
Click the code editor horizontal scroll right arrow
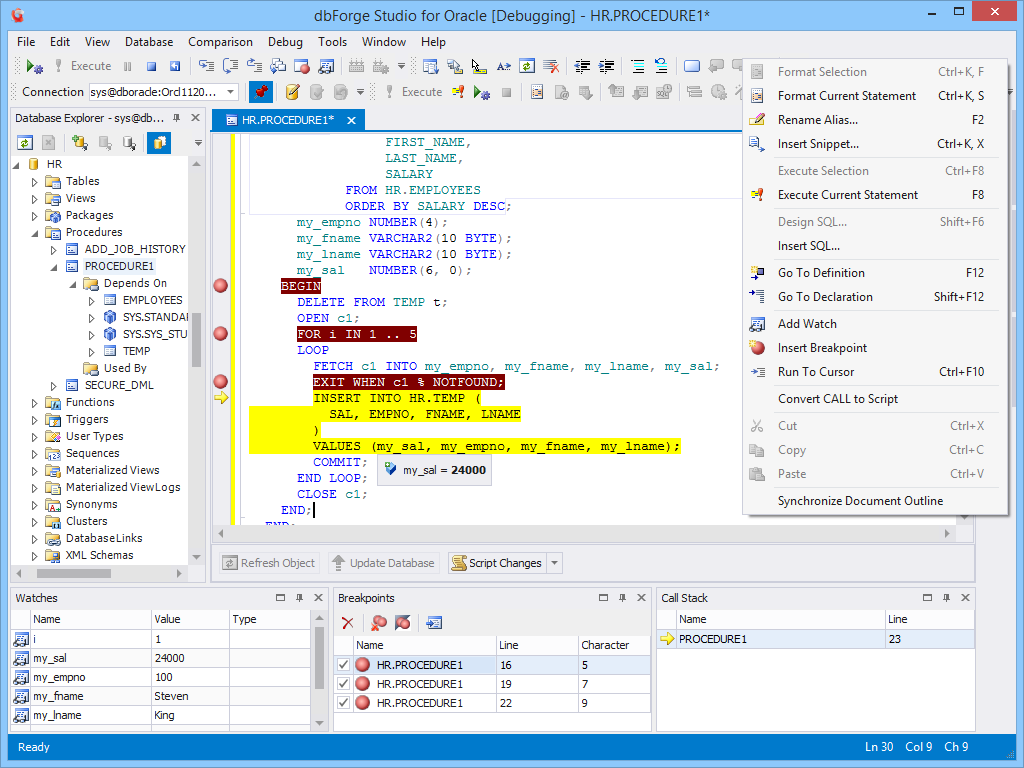click(x=947, y=534)
